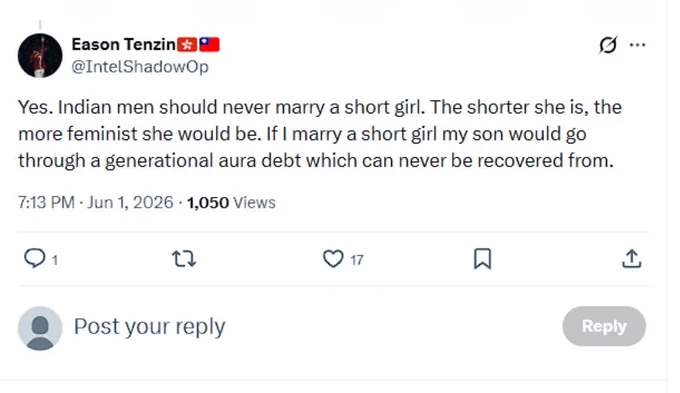This screenshot has width=680, height=393.
Task: Open the three-dot more options menu
Action: click(637, 45)
